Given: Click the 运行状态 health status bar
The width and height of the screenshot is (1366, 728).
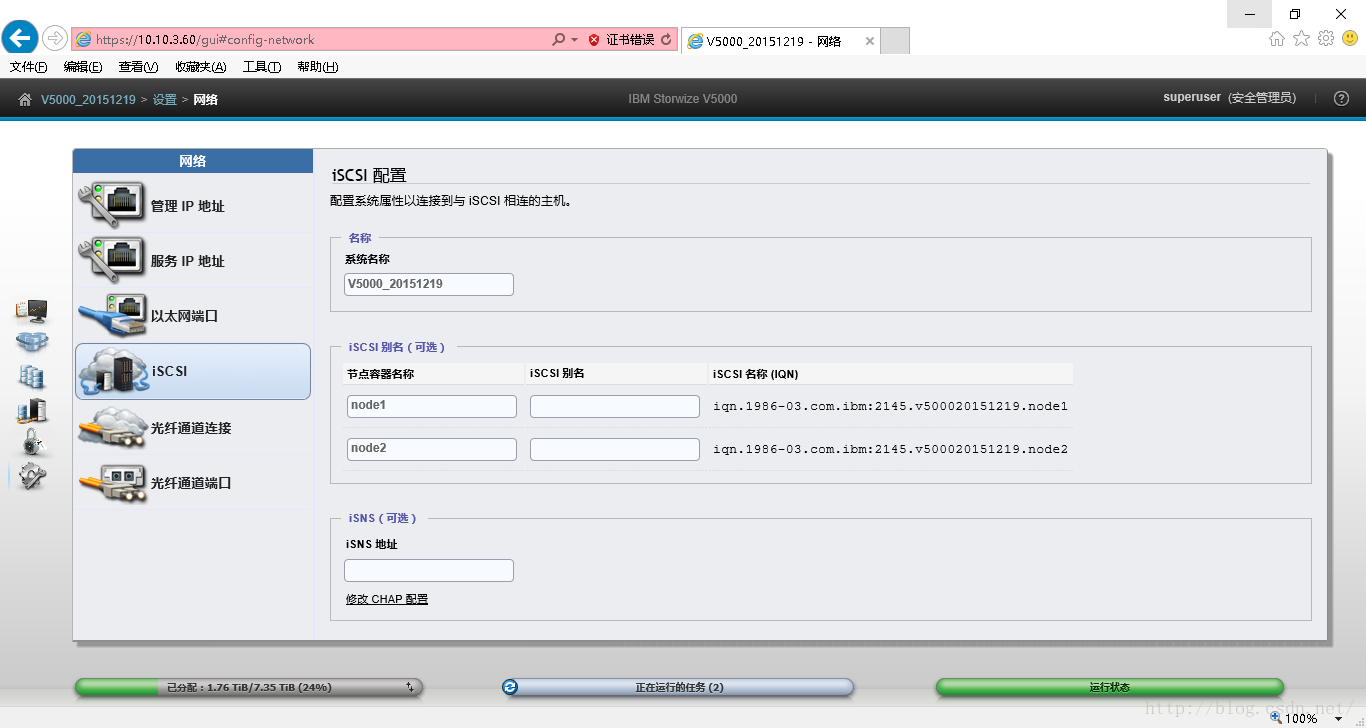Looking at the screenshot, I should [1109, 687].
